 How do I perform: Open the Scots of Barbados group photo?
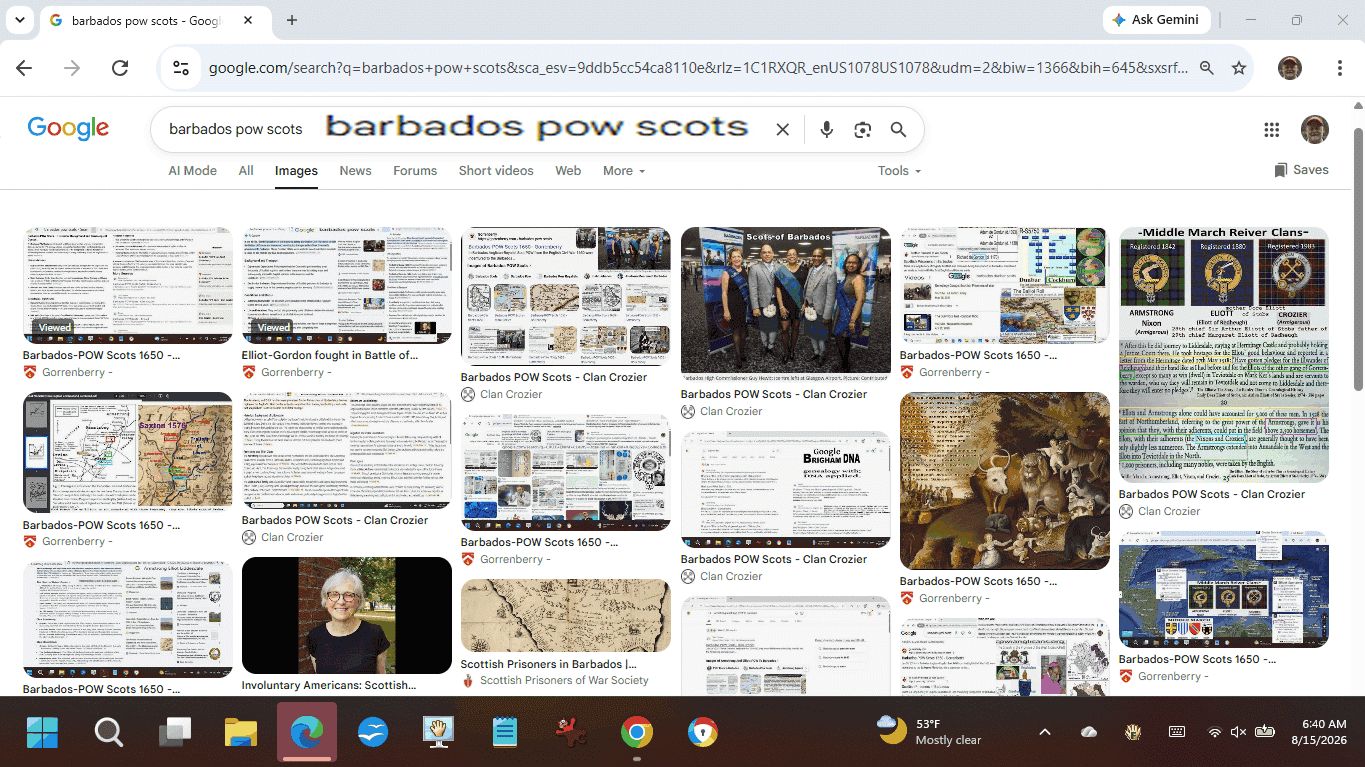click(x=786, y=300)
